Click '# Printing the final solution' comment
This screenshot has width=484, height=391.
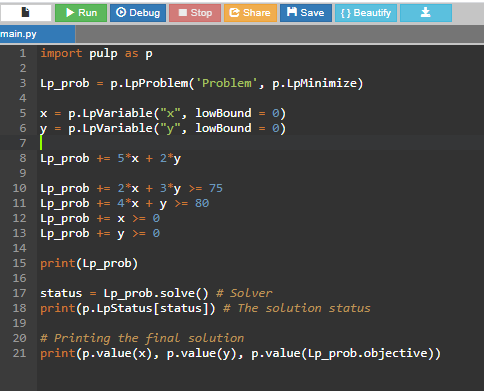pyautogui.click(x=142, y=339)
